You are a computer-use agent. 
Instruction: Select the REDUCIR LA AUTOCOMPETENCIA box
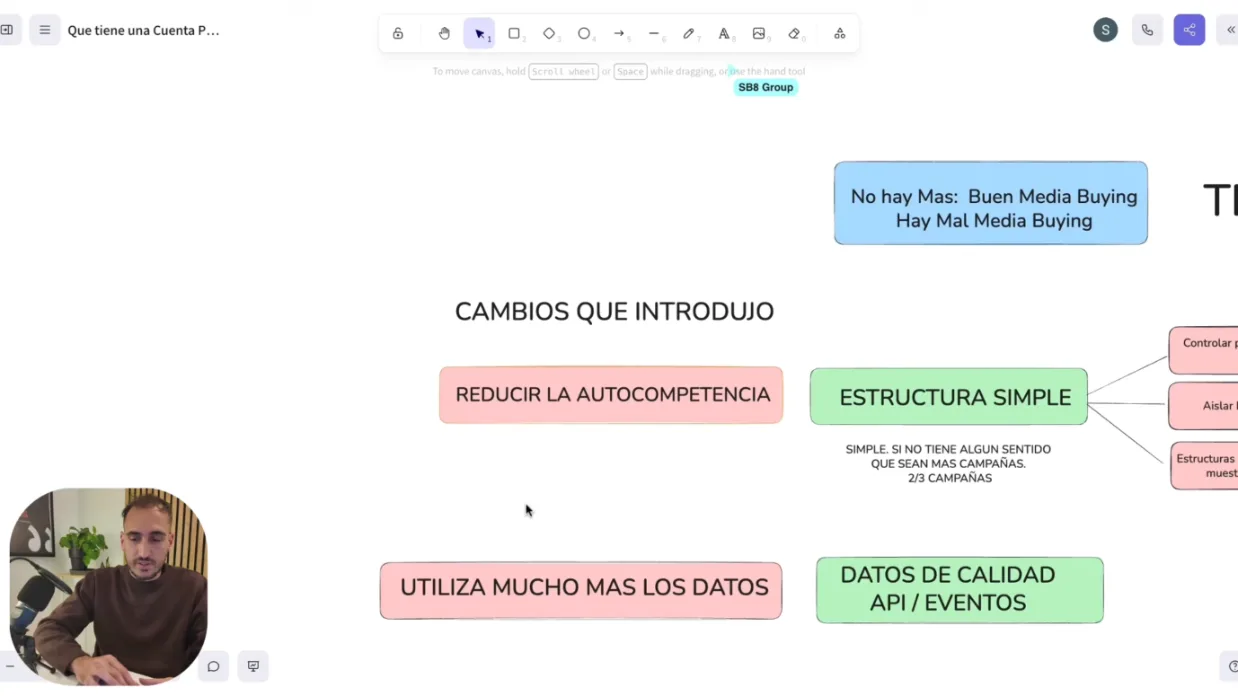(x=611, y=395)
